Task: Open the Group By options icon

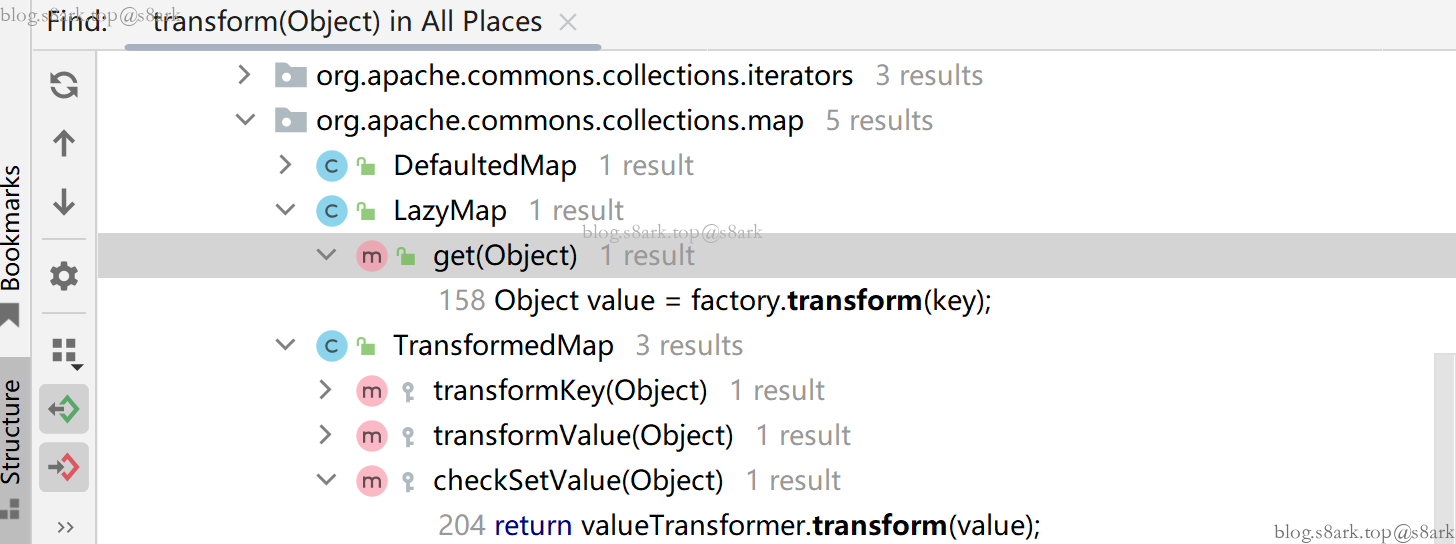Action: (x=66, y=352)
